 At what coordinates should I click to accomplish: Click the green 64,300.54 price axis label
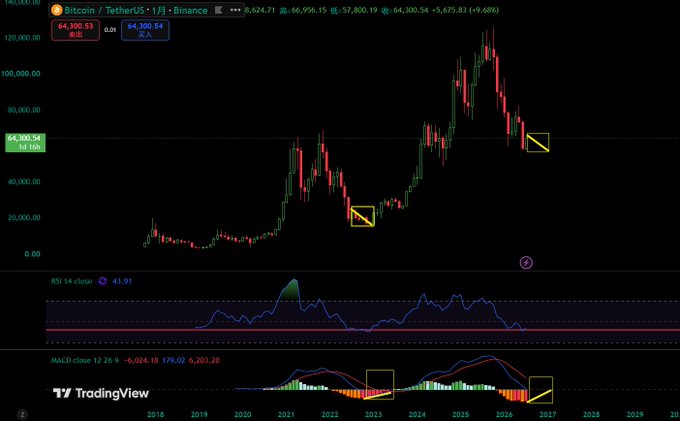[x=25, y=142]
